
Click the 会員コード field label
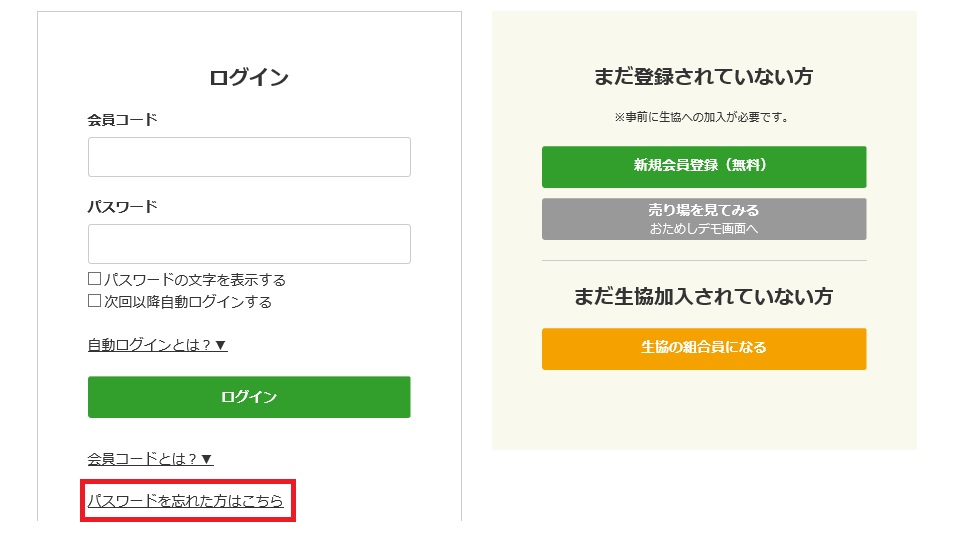(122, 119)
